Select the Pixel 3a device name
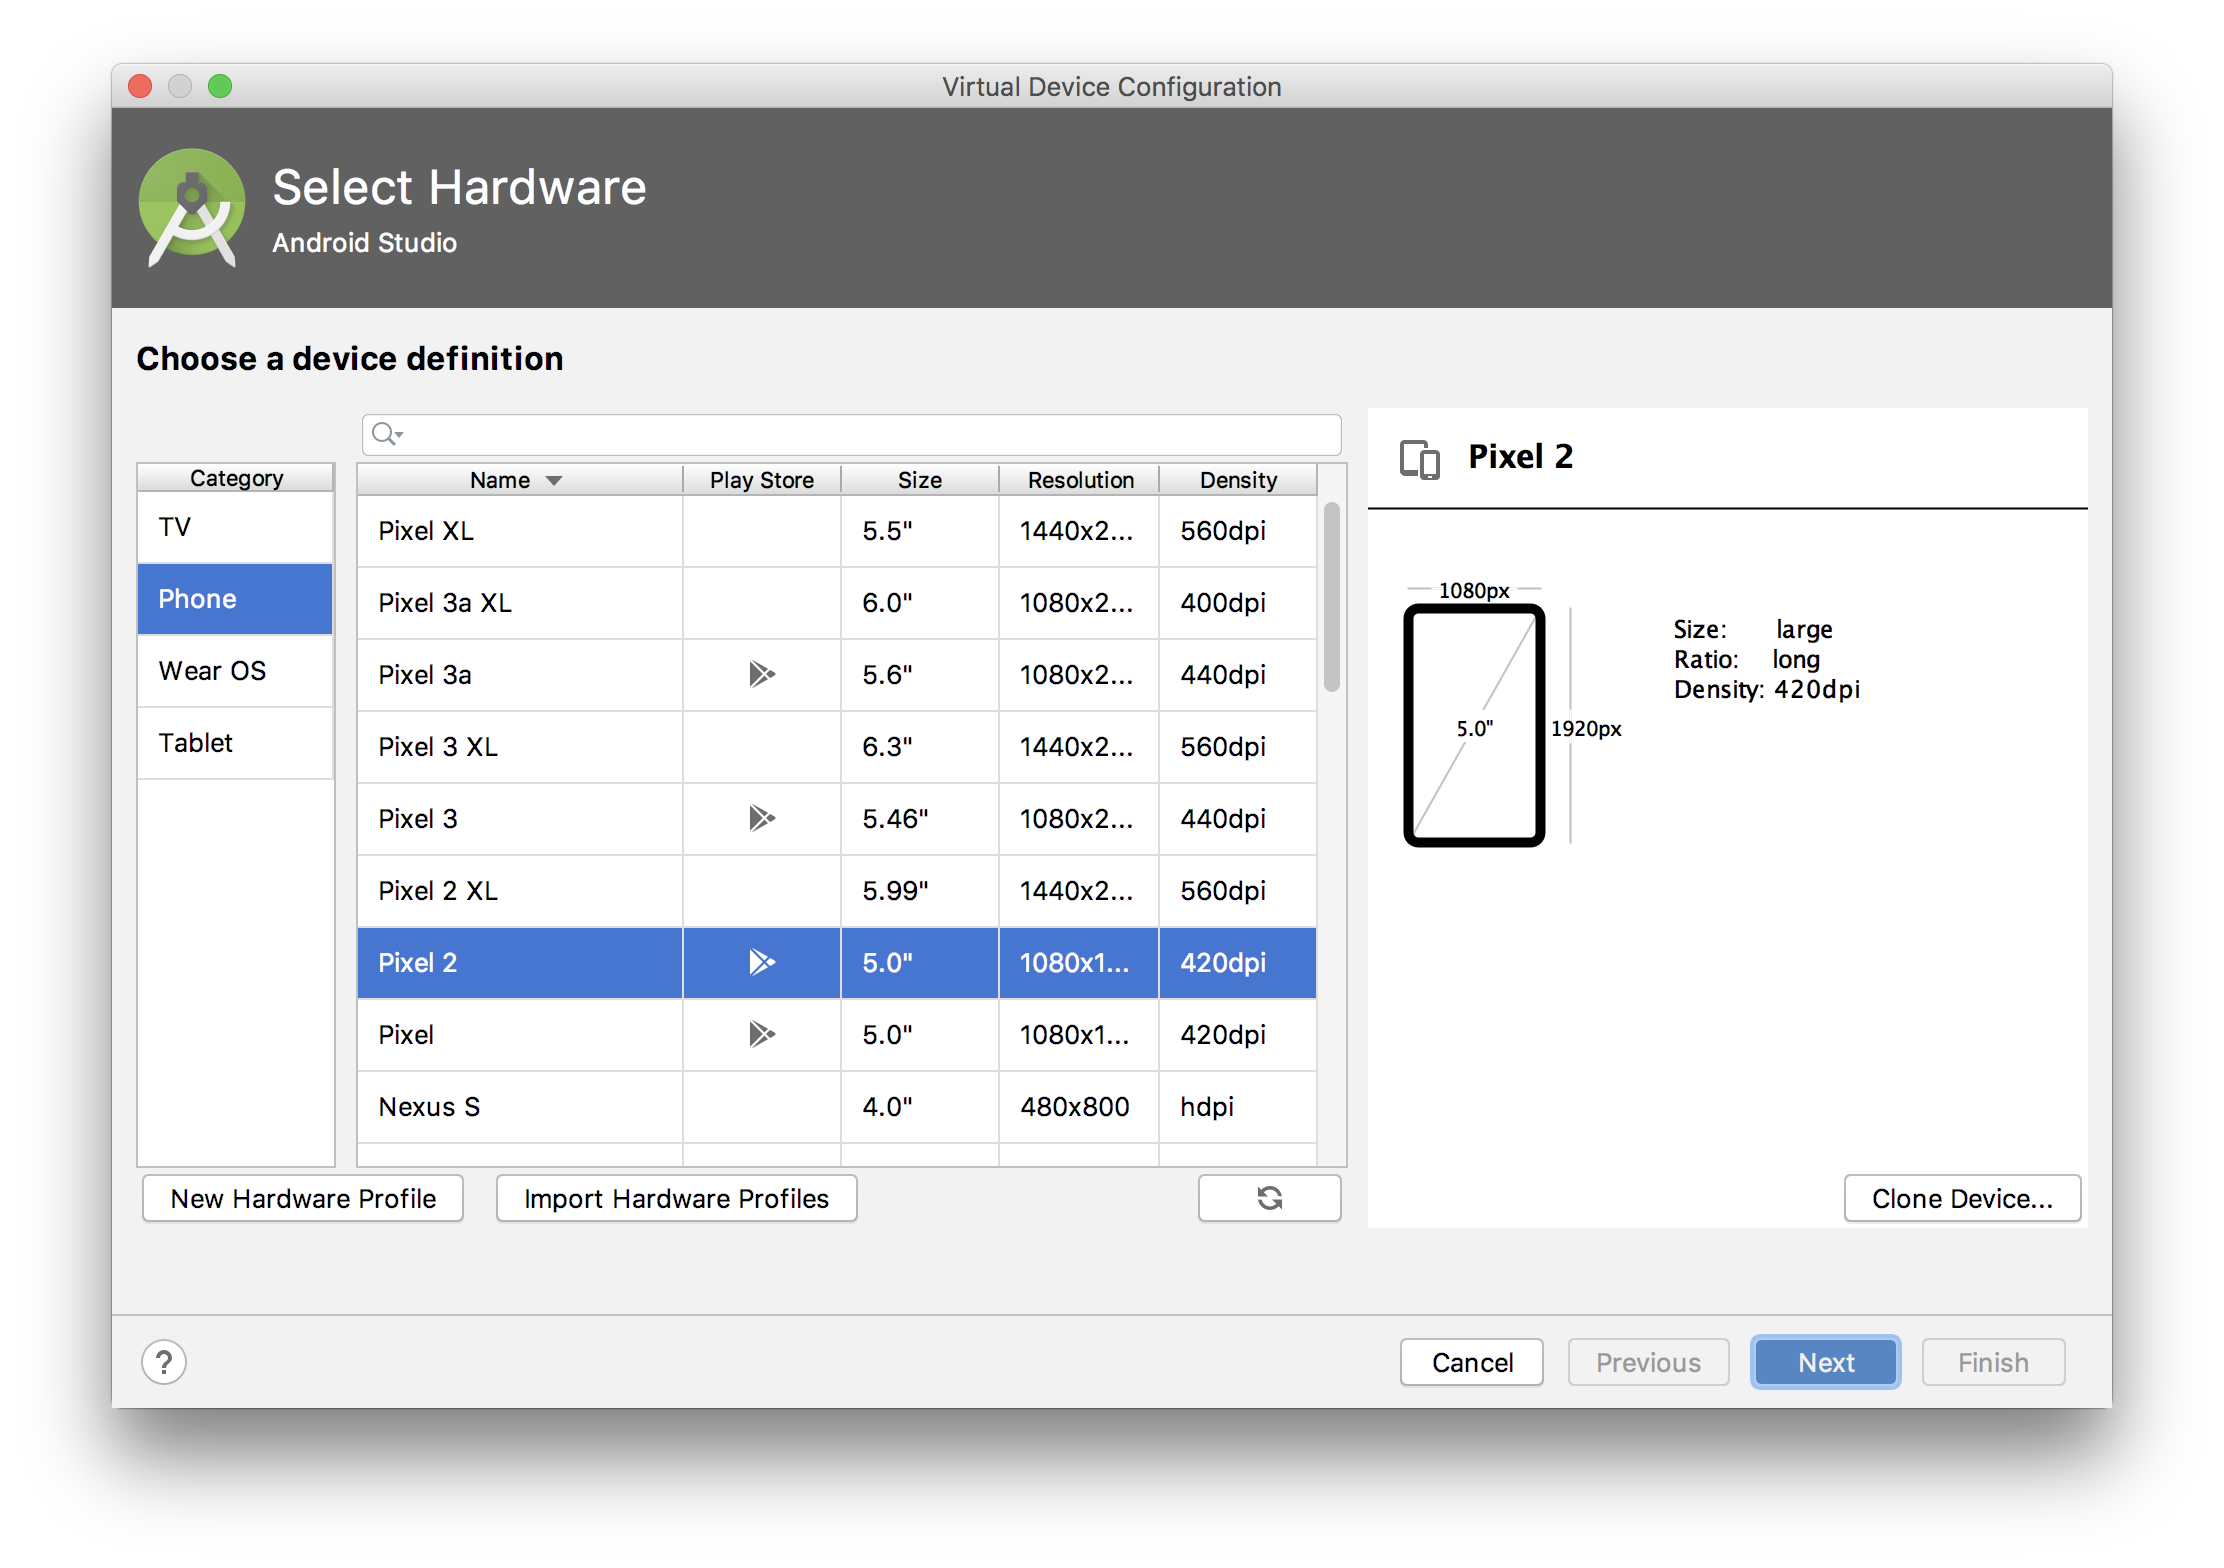Screen dimensions: 2224x1568 [x=424, y=675]
